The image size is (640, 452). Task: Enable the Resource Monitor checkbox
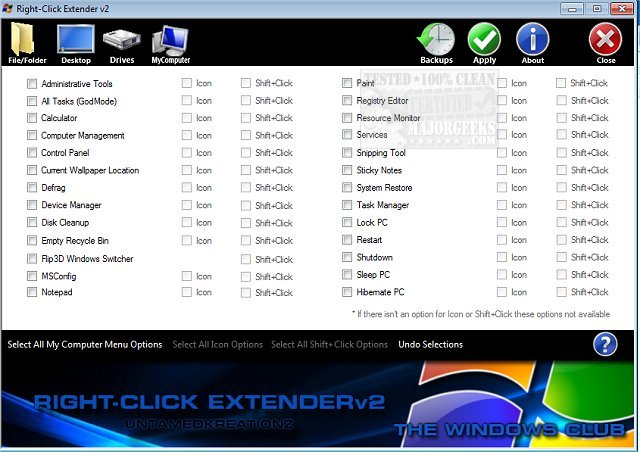pyautogui.click(x=347, y=118)
